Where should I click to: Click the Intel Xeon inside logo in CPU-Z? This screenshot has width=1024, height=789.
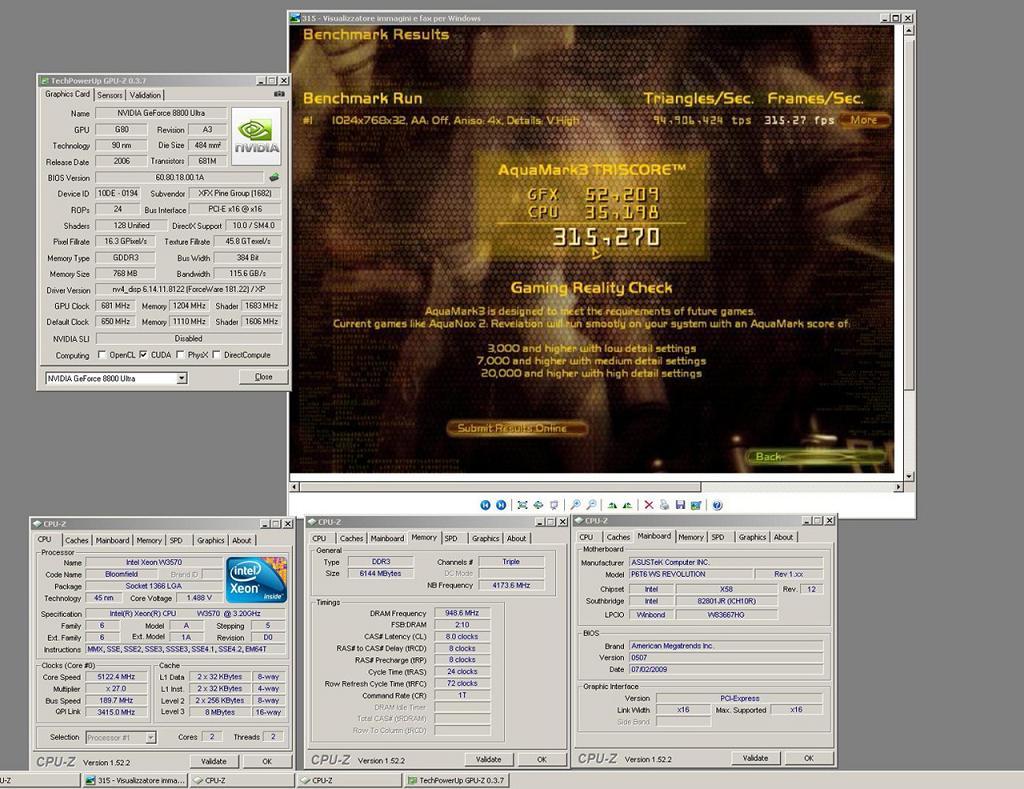(256, 580)
